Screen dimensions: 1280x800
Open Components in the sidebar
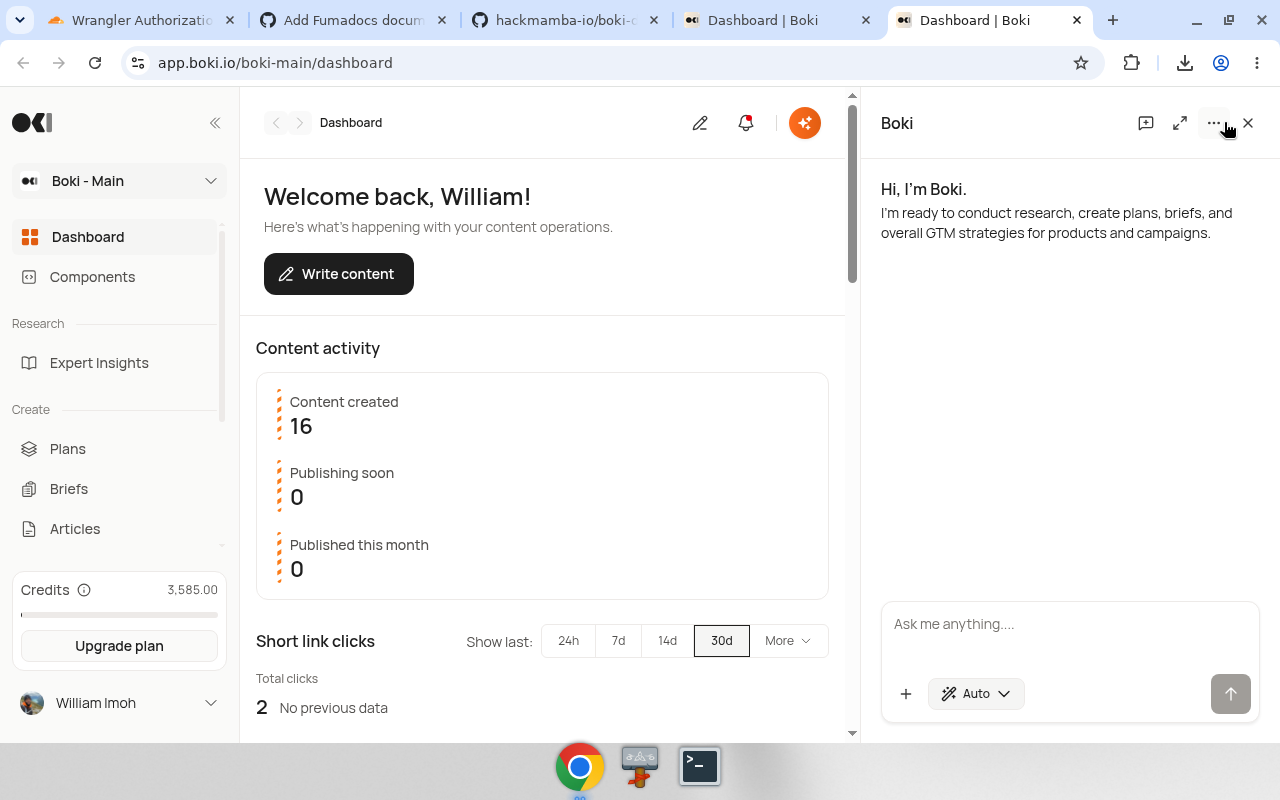click(x=115, y=277)
